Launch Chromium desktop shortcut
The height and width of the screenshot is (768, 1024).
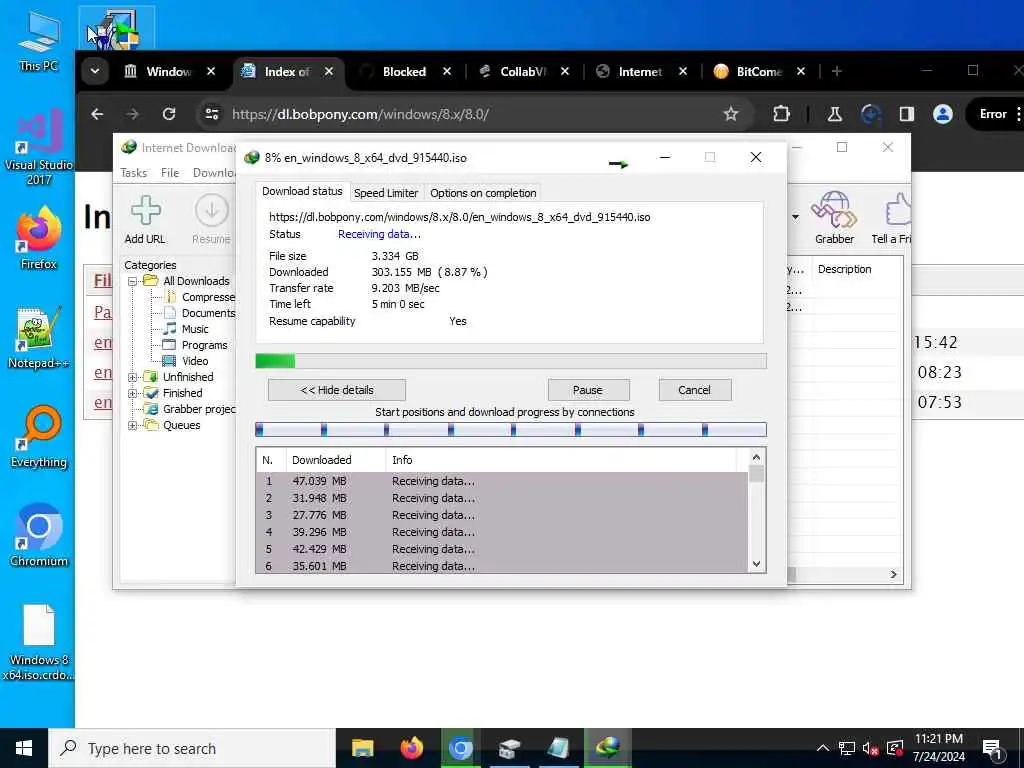(x=38, y=536)
